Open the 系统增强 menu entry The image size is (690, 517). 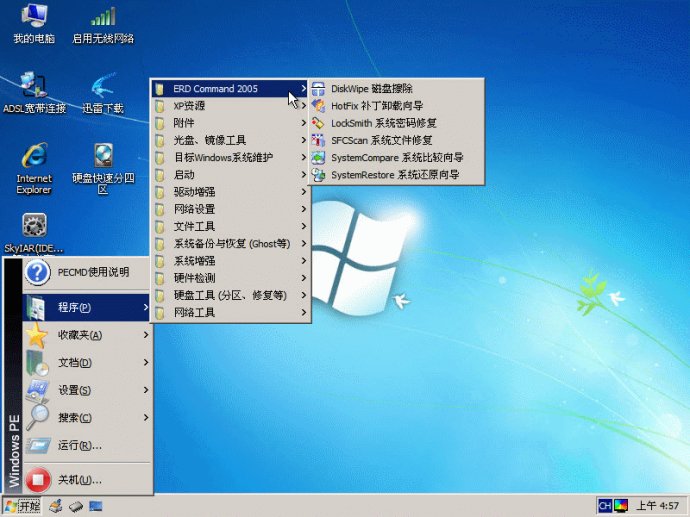click(x=231, y=260)
